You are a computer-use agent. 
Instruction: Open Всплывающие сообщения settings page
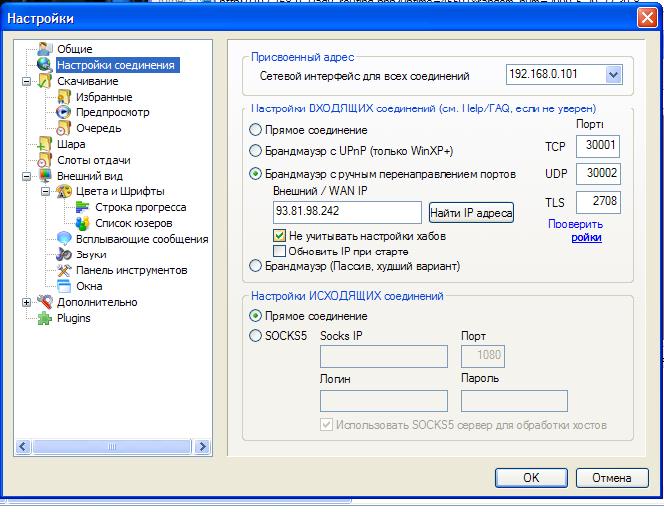142,239
